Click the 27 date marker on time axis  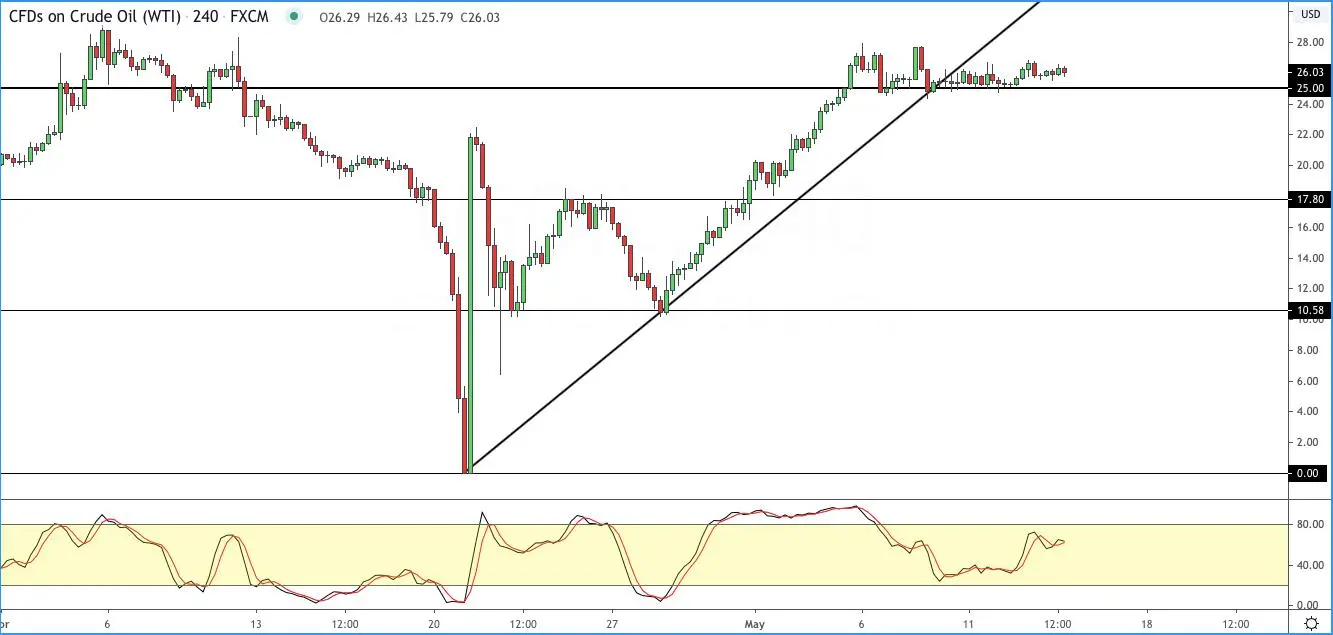[x=613, y=620]
